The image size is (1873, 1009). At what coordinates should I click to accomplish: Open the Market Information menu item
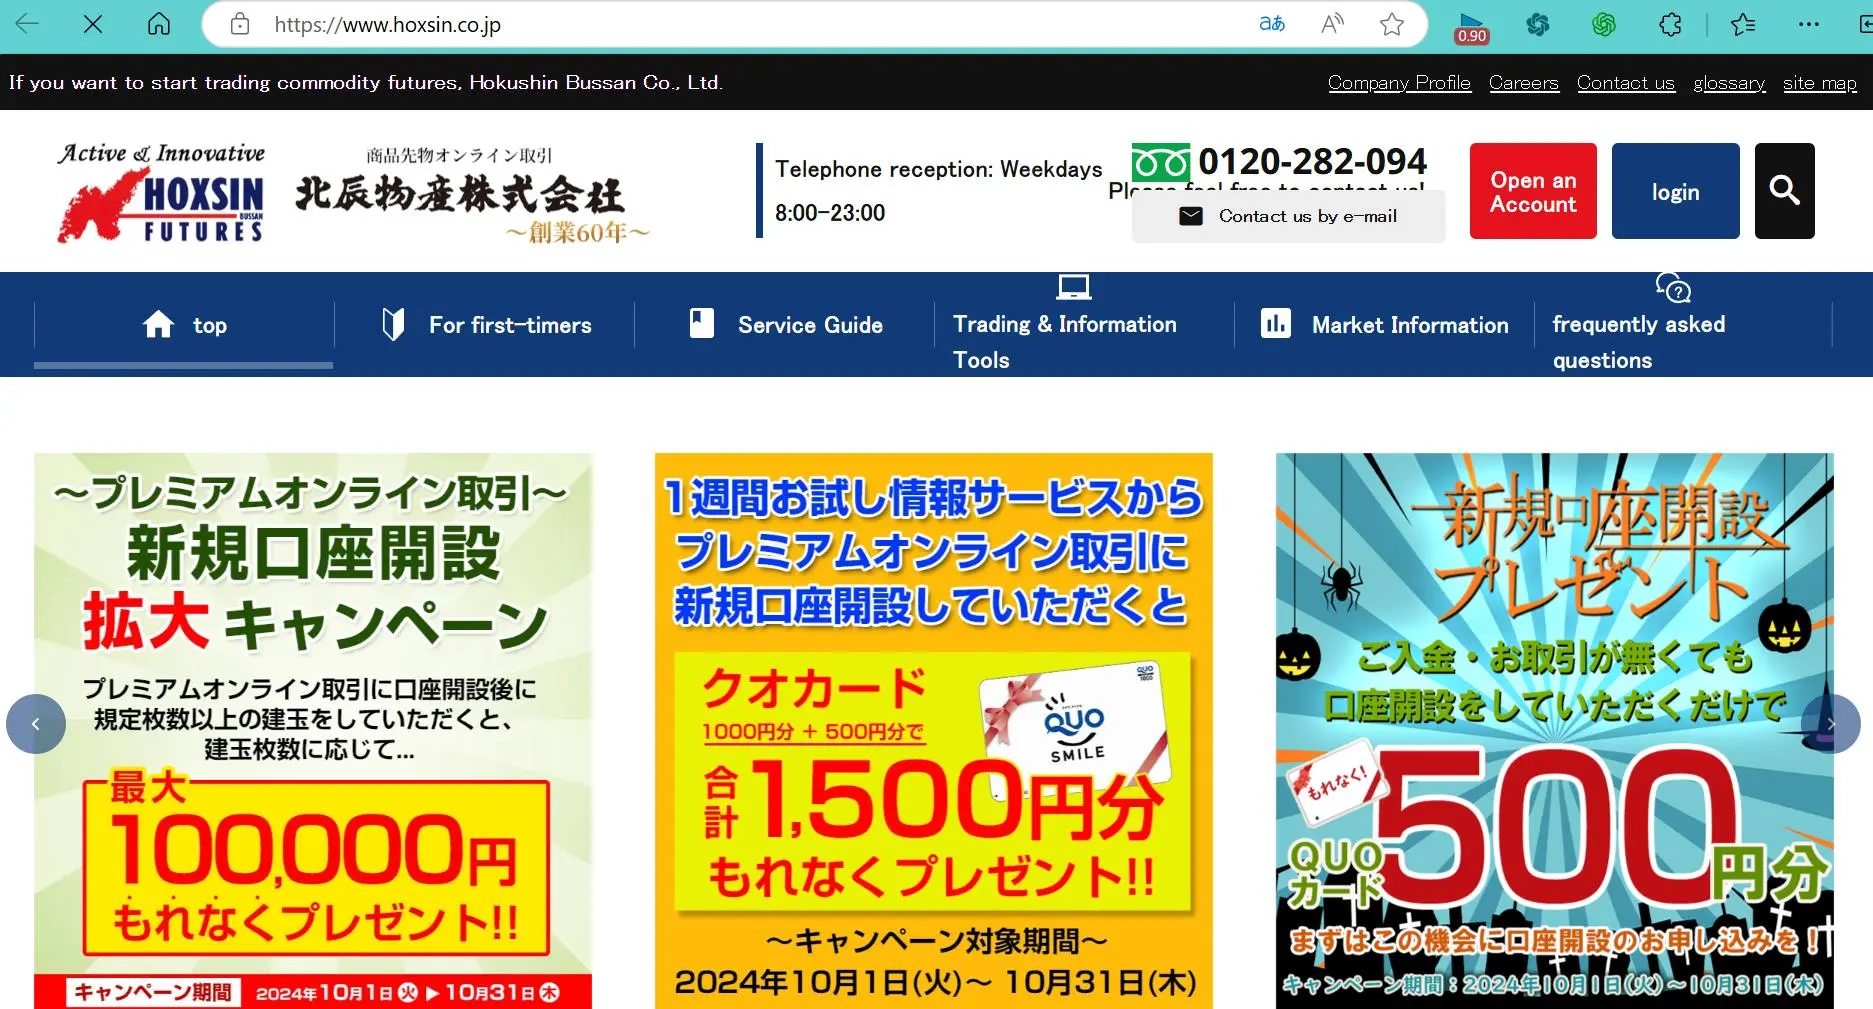[1385, 325]
